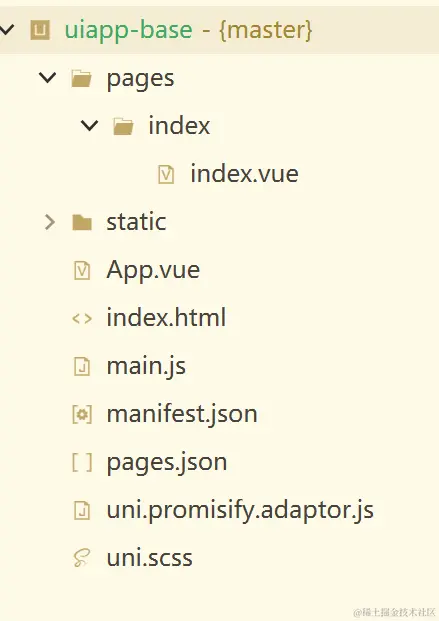Open the pages.json file
This screenshot has height=621, width=439.
coord(167,462)
